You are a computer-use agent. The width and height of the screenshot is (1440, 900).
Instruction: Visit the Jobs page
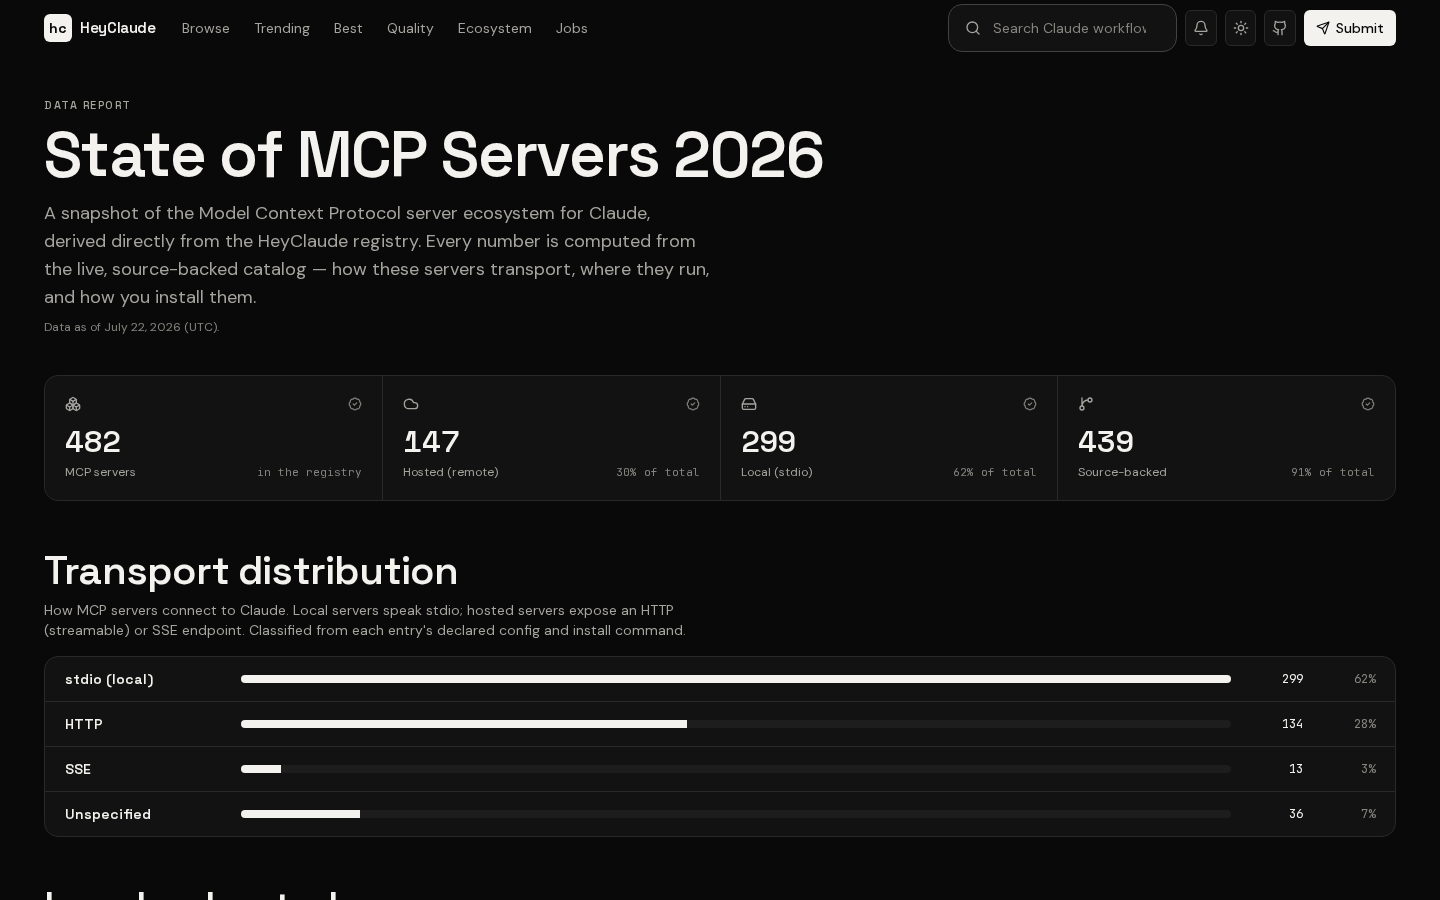click(x=572, y=28)
